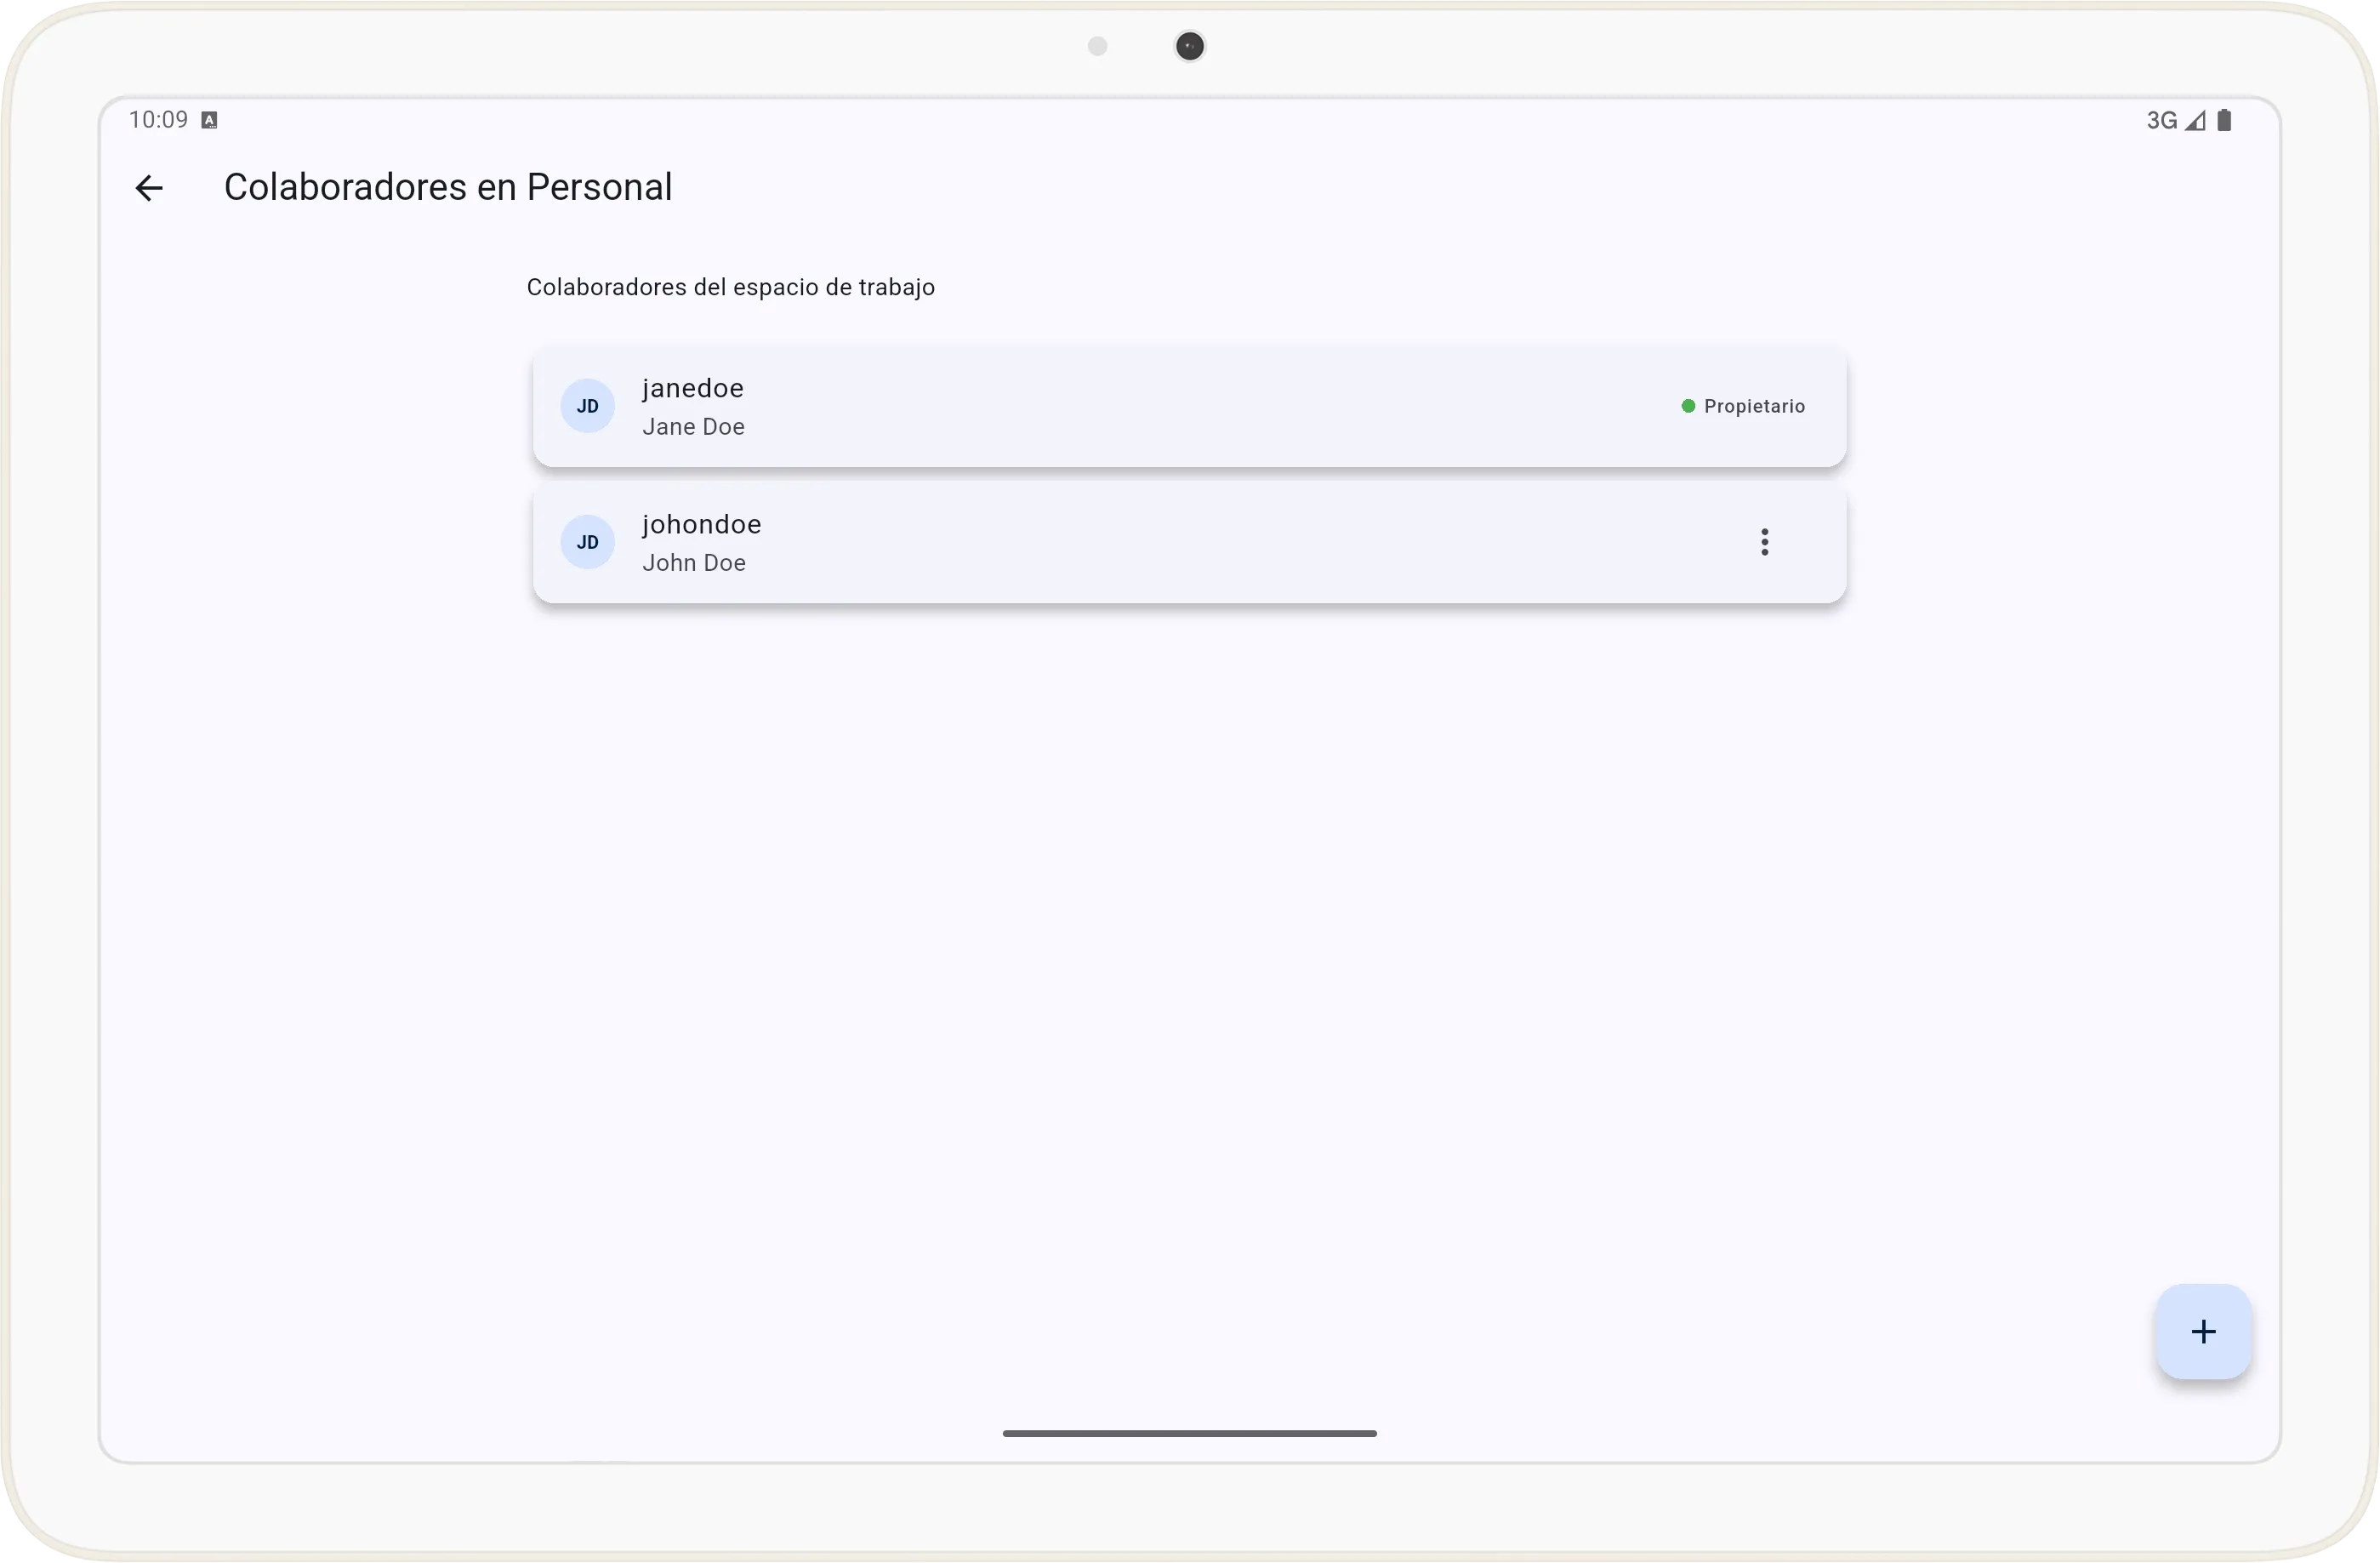Select the janedoe username text
This screenshot has height=1563, width=2380.
tap(692, 388)
